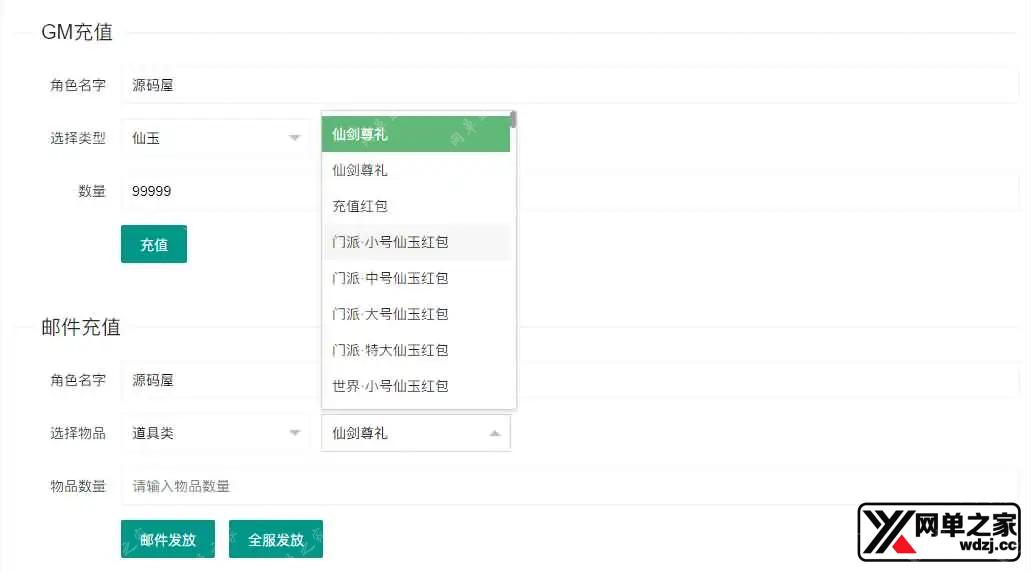
Task: Expand the 道具类 item category dropdown
Action: [x=215, y=433]
